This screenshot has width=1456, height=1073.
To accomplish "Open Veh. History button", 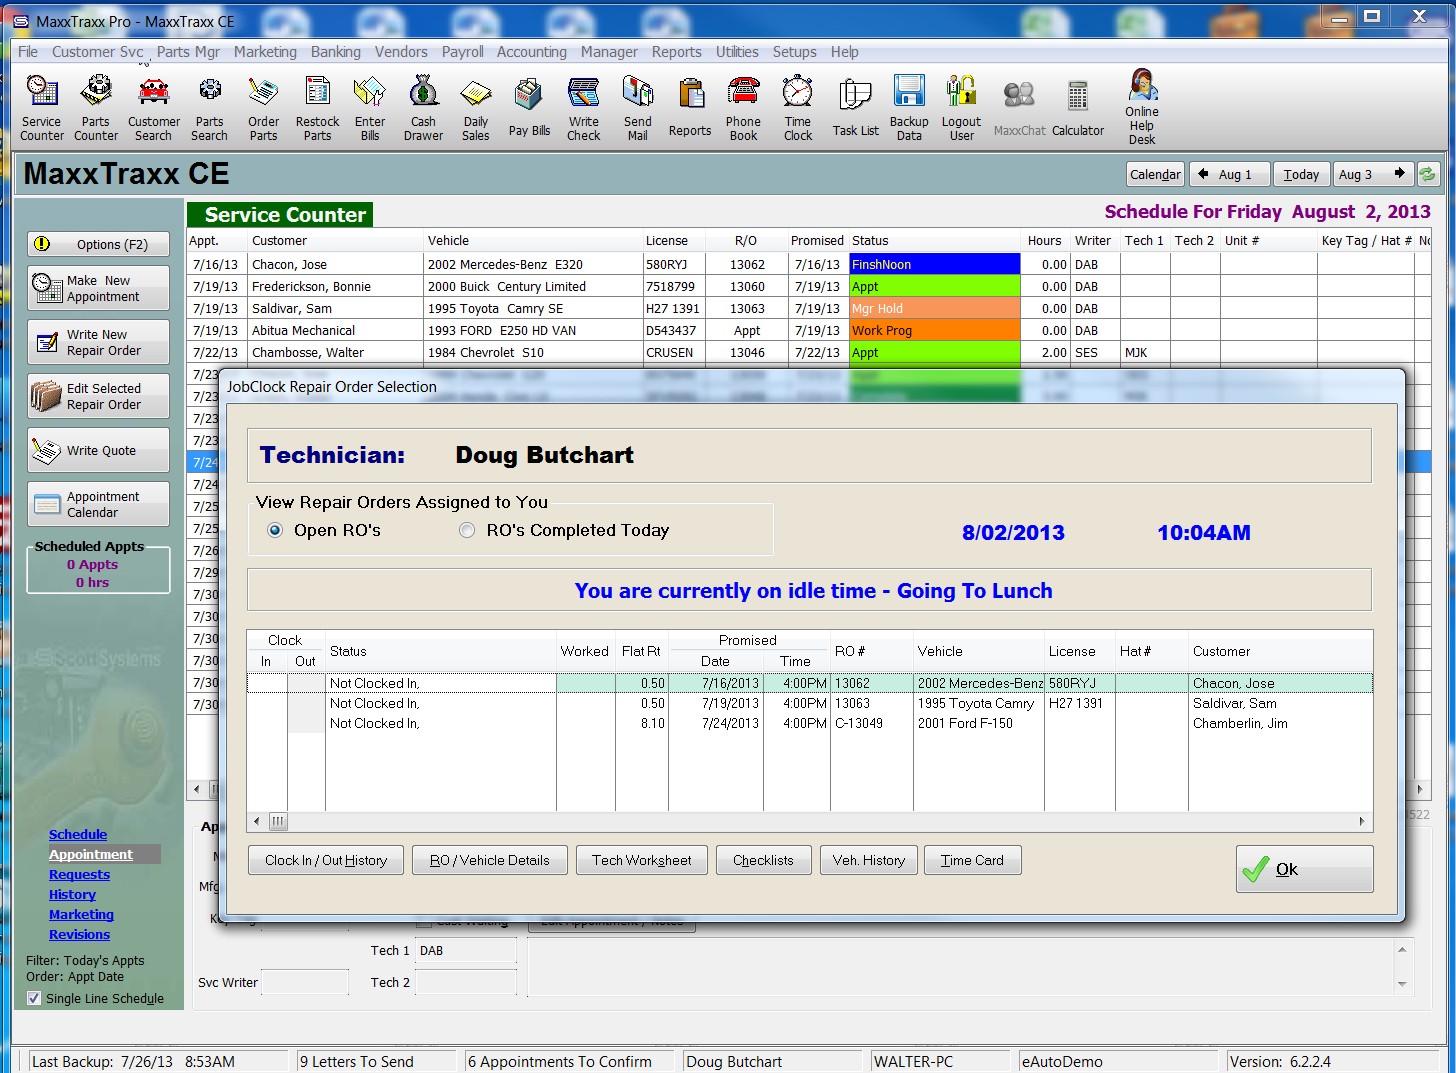I will point(869,860).
